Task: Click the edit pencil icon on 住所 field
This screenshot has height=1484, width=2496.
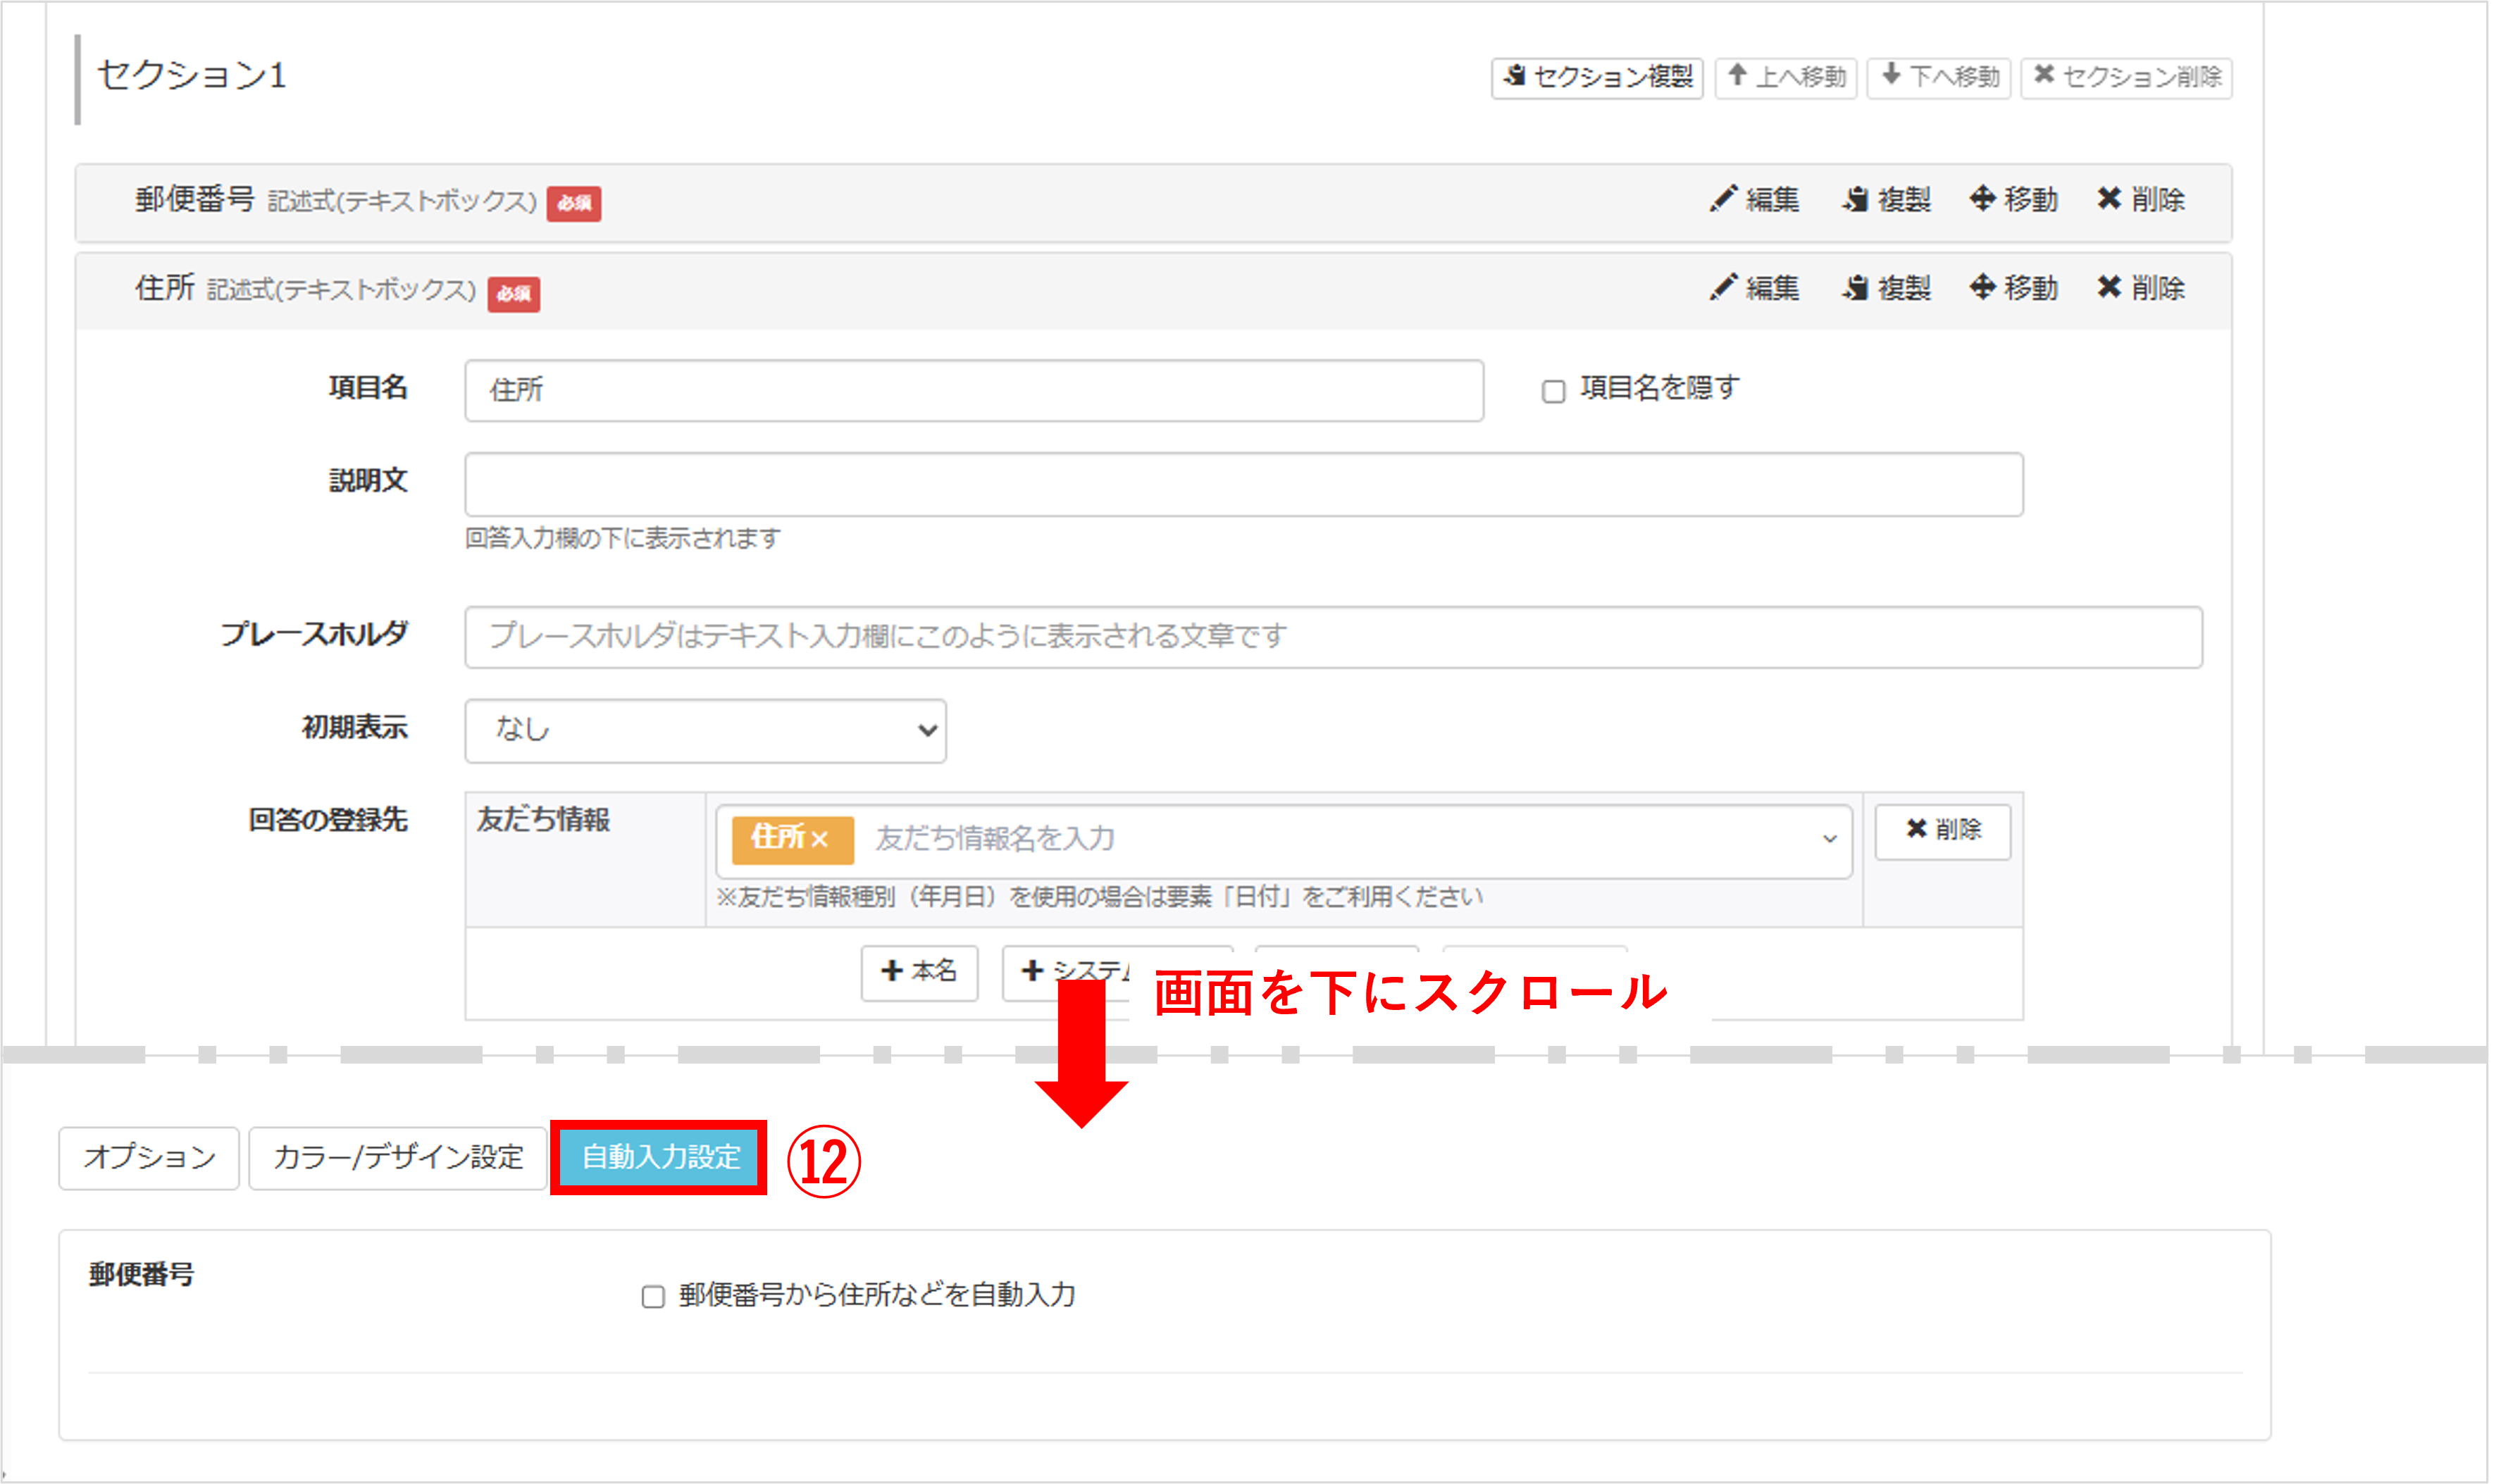Action: (x=1722, y=287)
